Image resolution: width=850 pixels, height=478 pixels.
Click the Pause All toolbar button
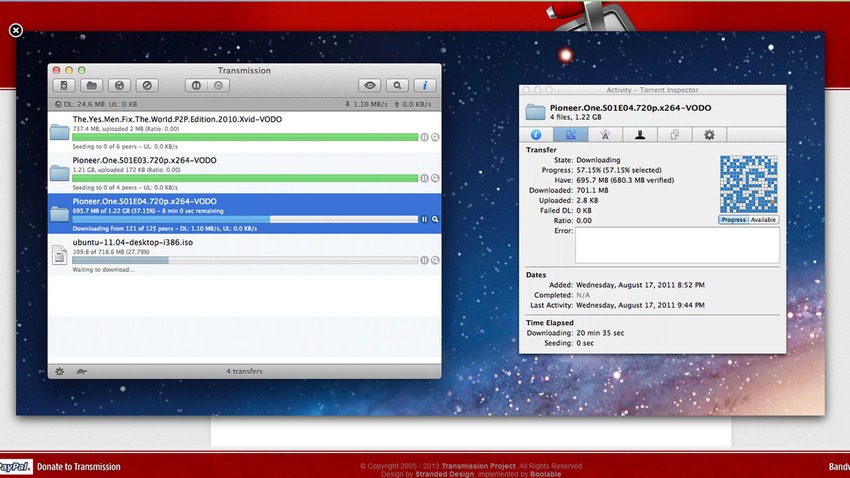pos(195,86)
